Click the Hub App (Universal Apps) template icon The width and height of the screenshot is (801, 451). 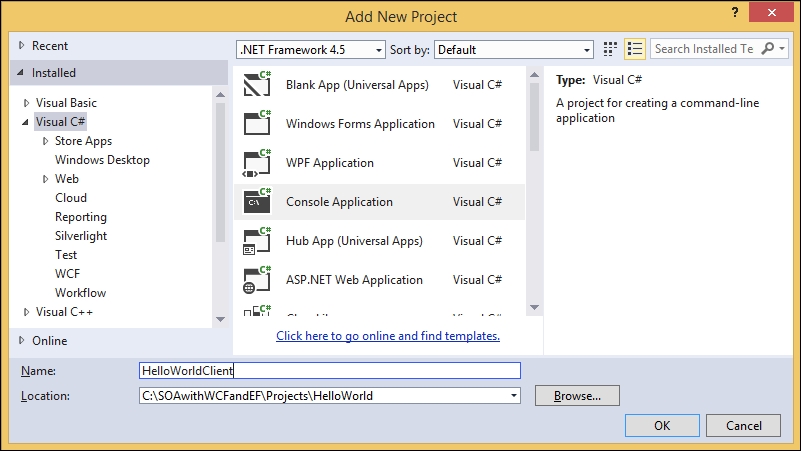257,241
